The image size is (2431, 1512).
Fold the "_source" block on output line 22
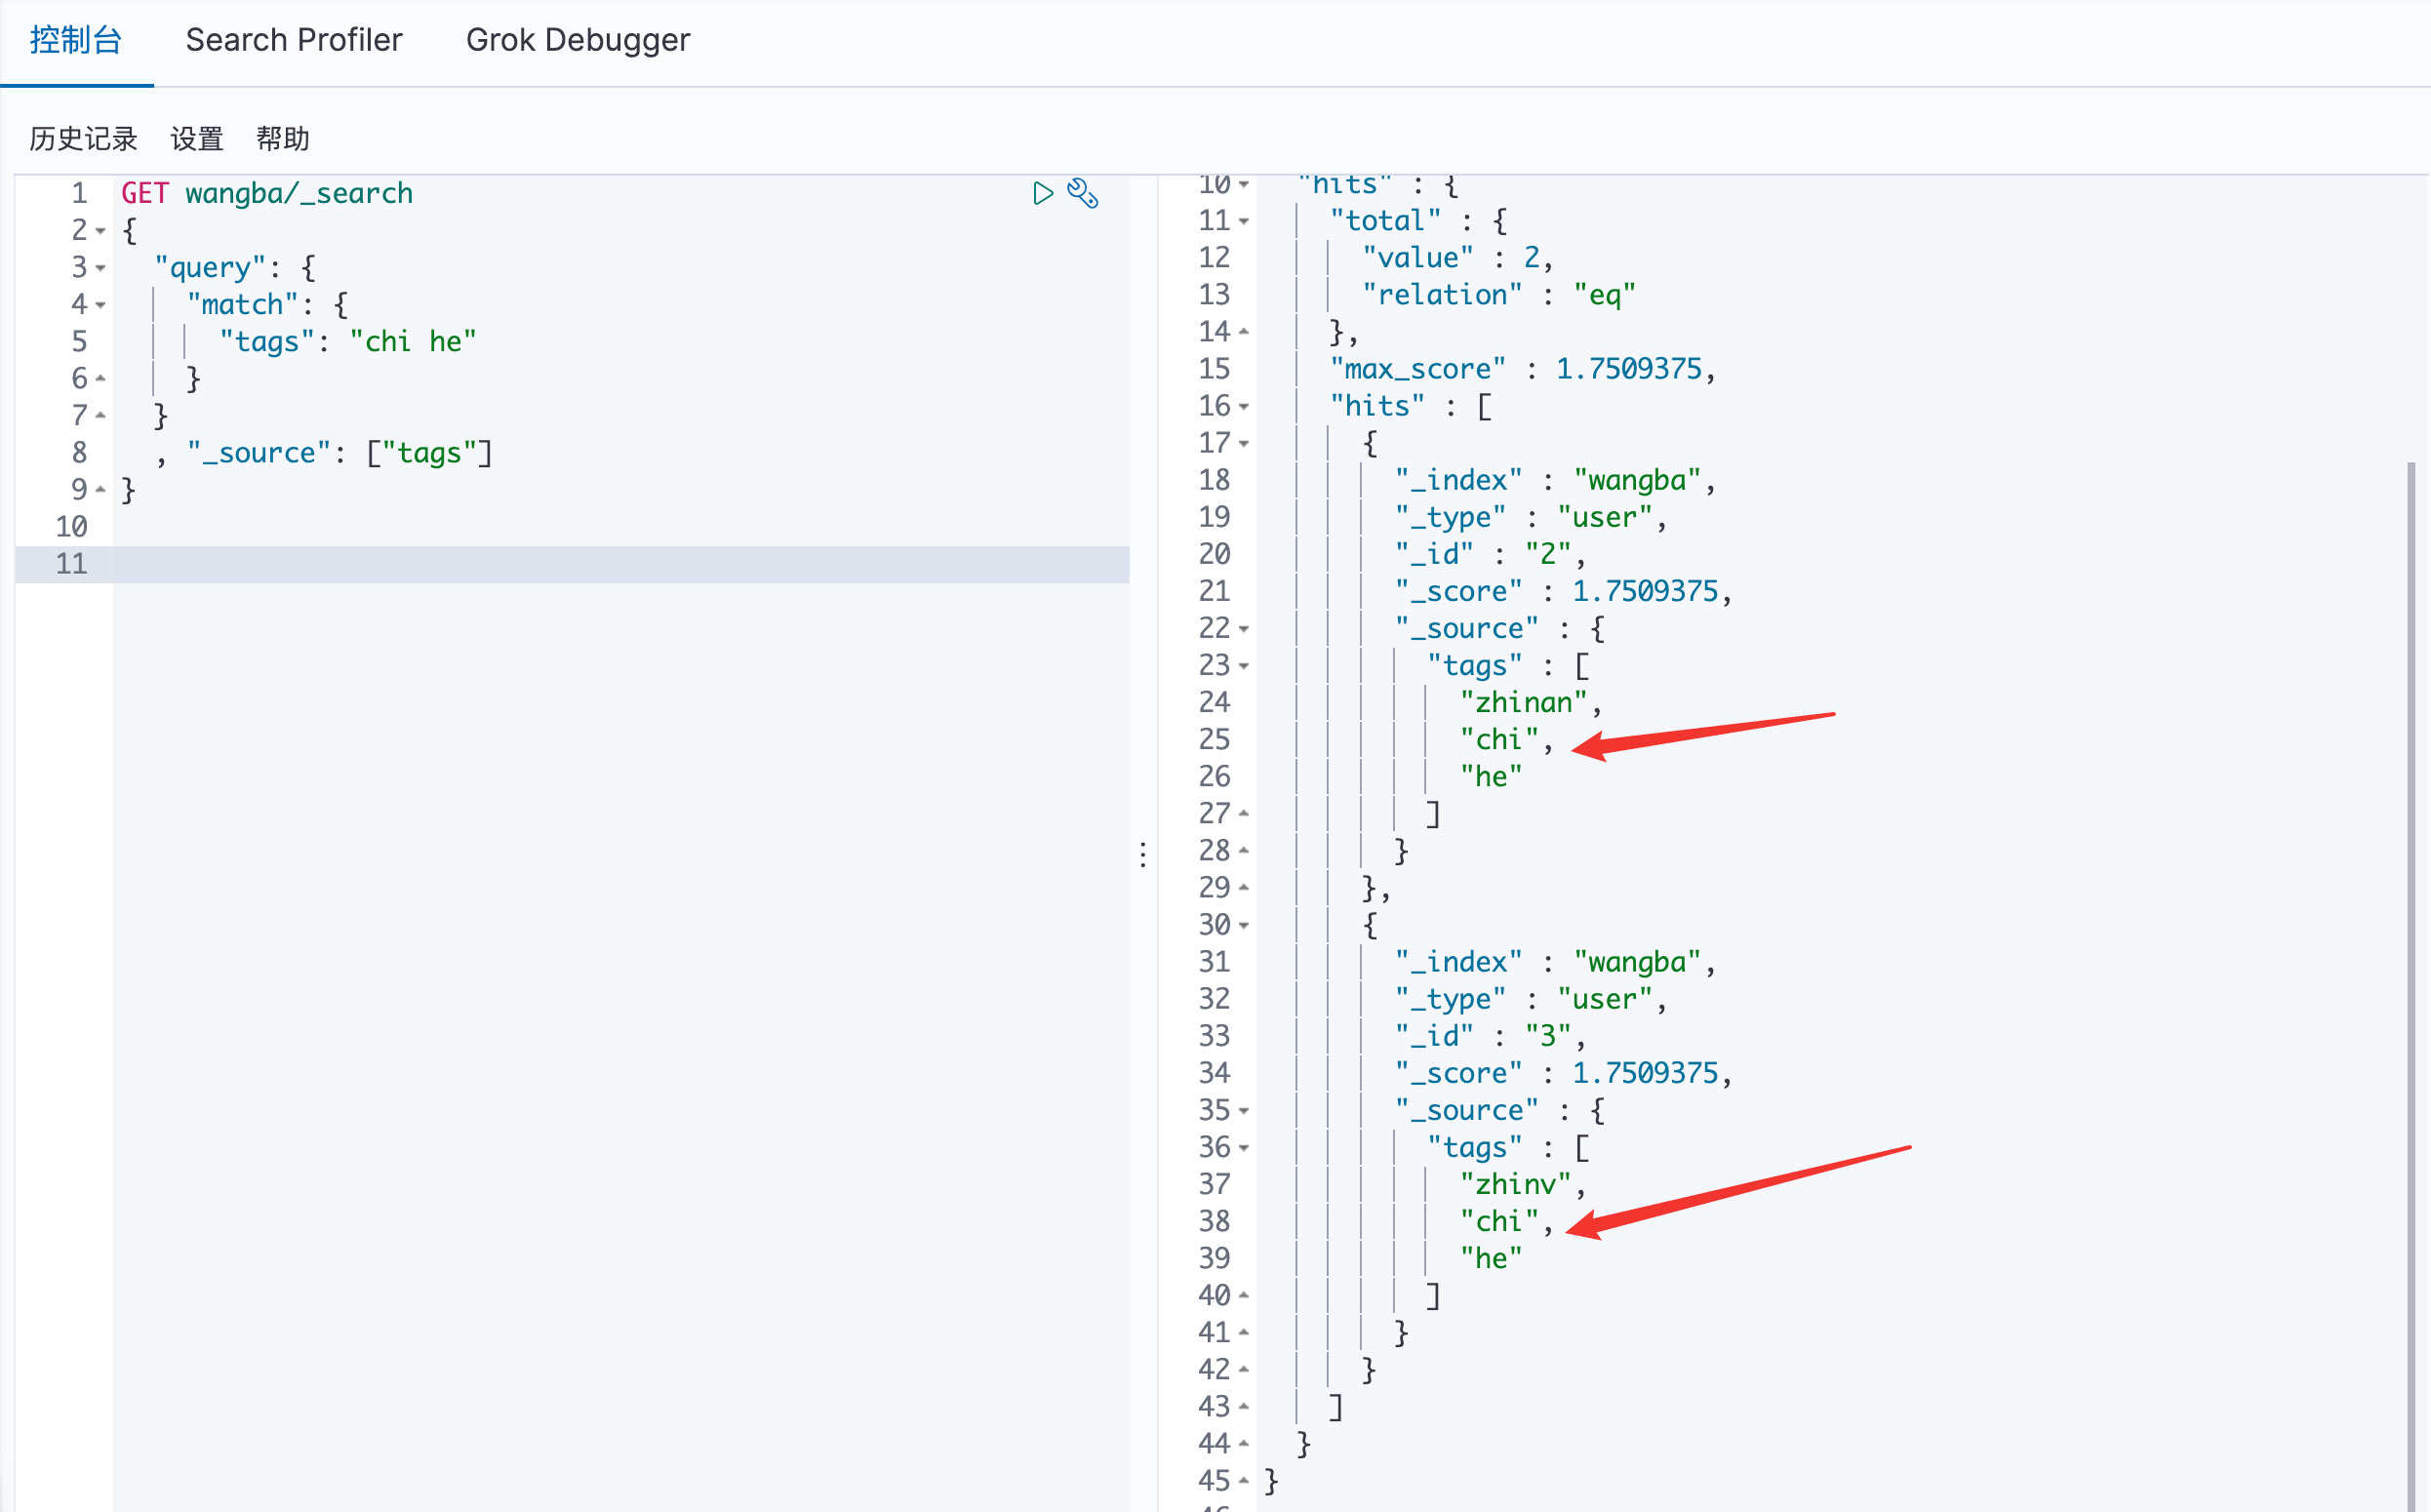[x=1244, y=629]
